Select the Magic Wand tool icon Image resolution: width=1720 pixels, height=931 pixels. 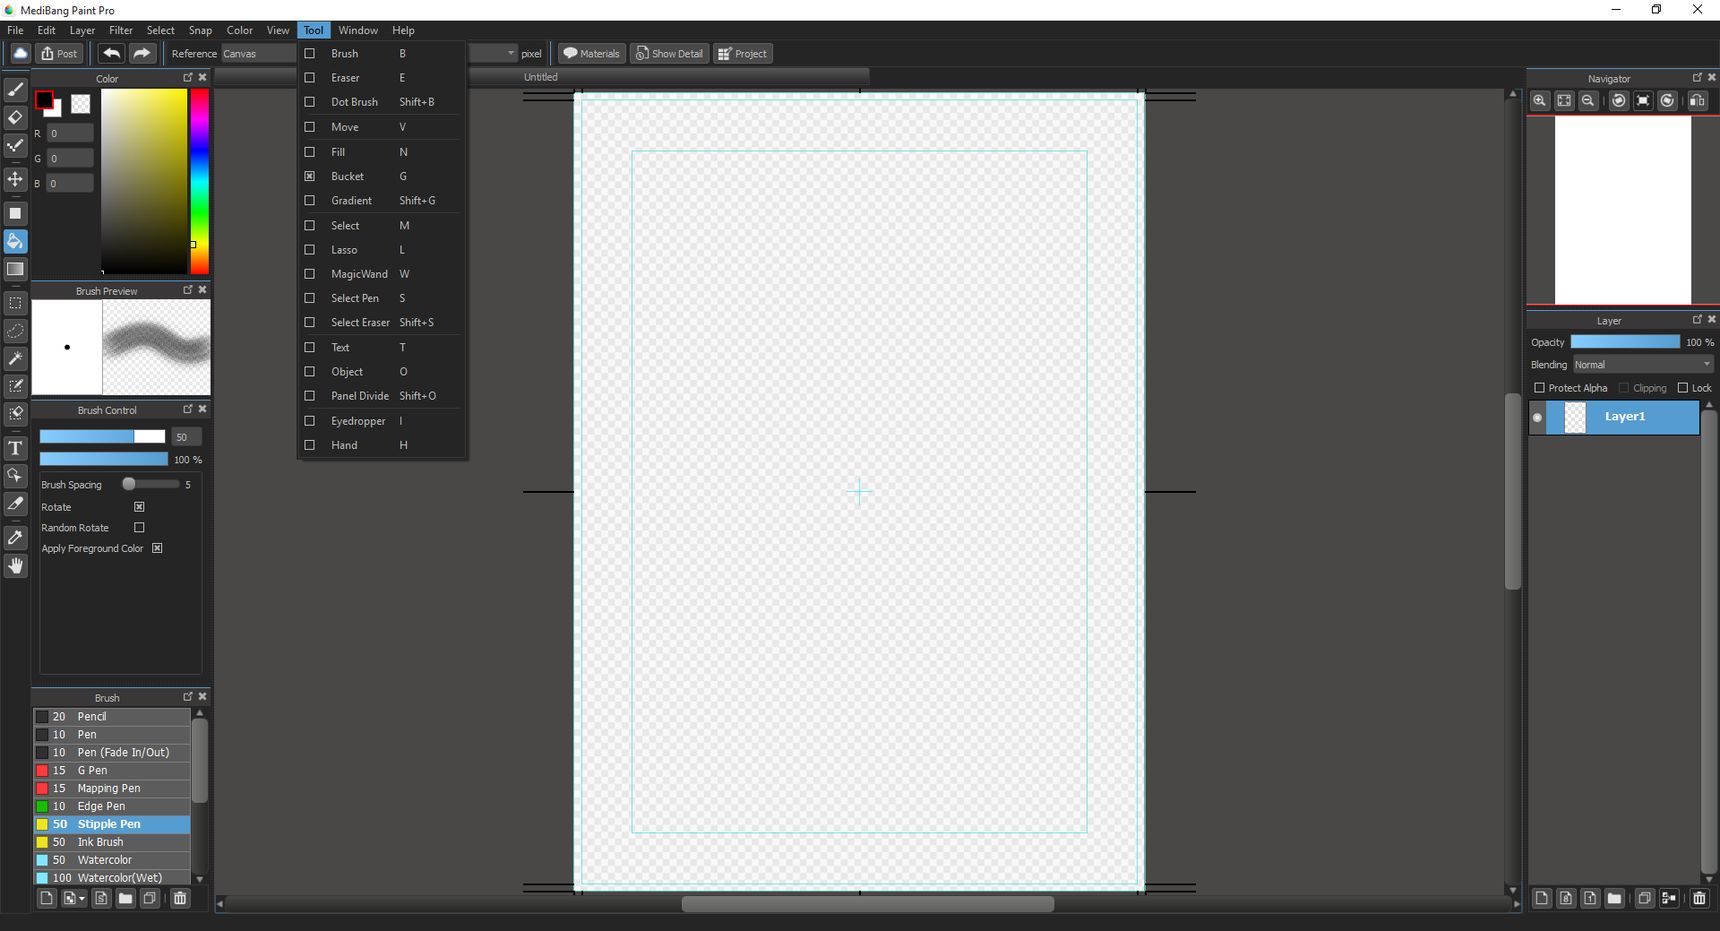[x=15, y=358]
